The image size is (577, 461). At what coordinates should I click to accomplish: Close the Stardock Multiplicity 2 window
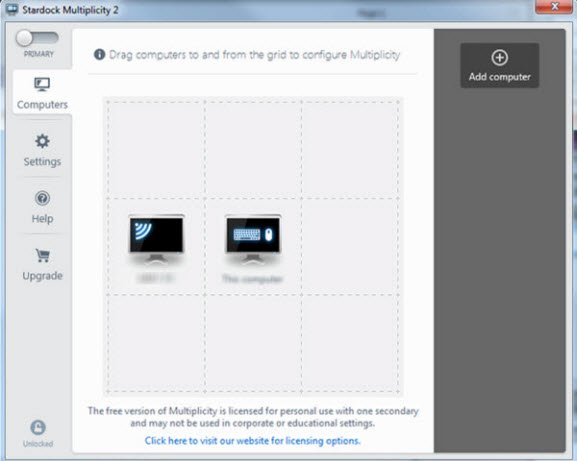tap(555, 7)
